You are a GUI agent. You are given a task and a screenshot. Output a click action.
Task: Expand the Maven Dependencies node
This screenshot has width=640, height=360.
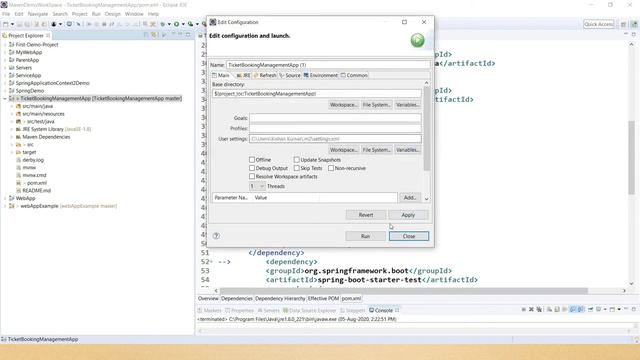coord(12,137)
